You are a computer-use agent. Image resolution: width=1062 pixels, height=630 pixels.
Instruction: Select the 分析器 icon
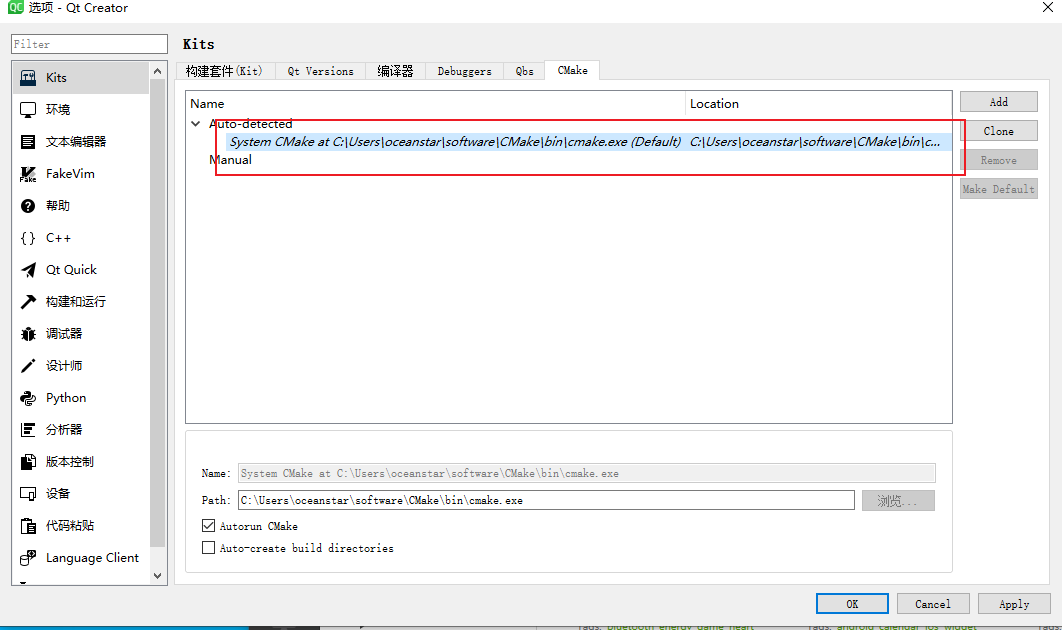(28, 429)
